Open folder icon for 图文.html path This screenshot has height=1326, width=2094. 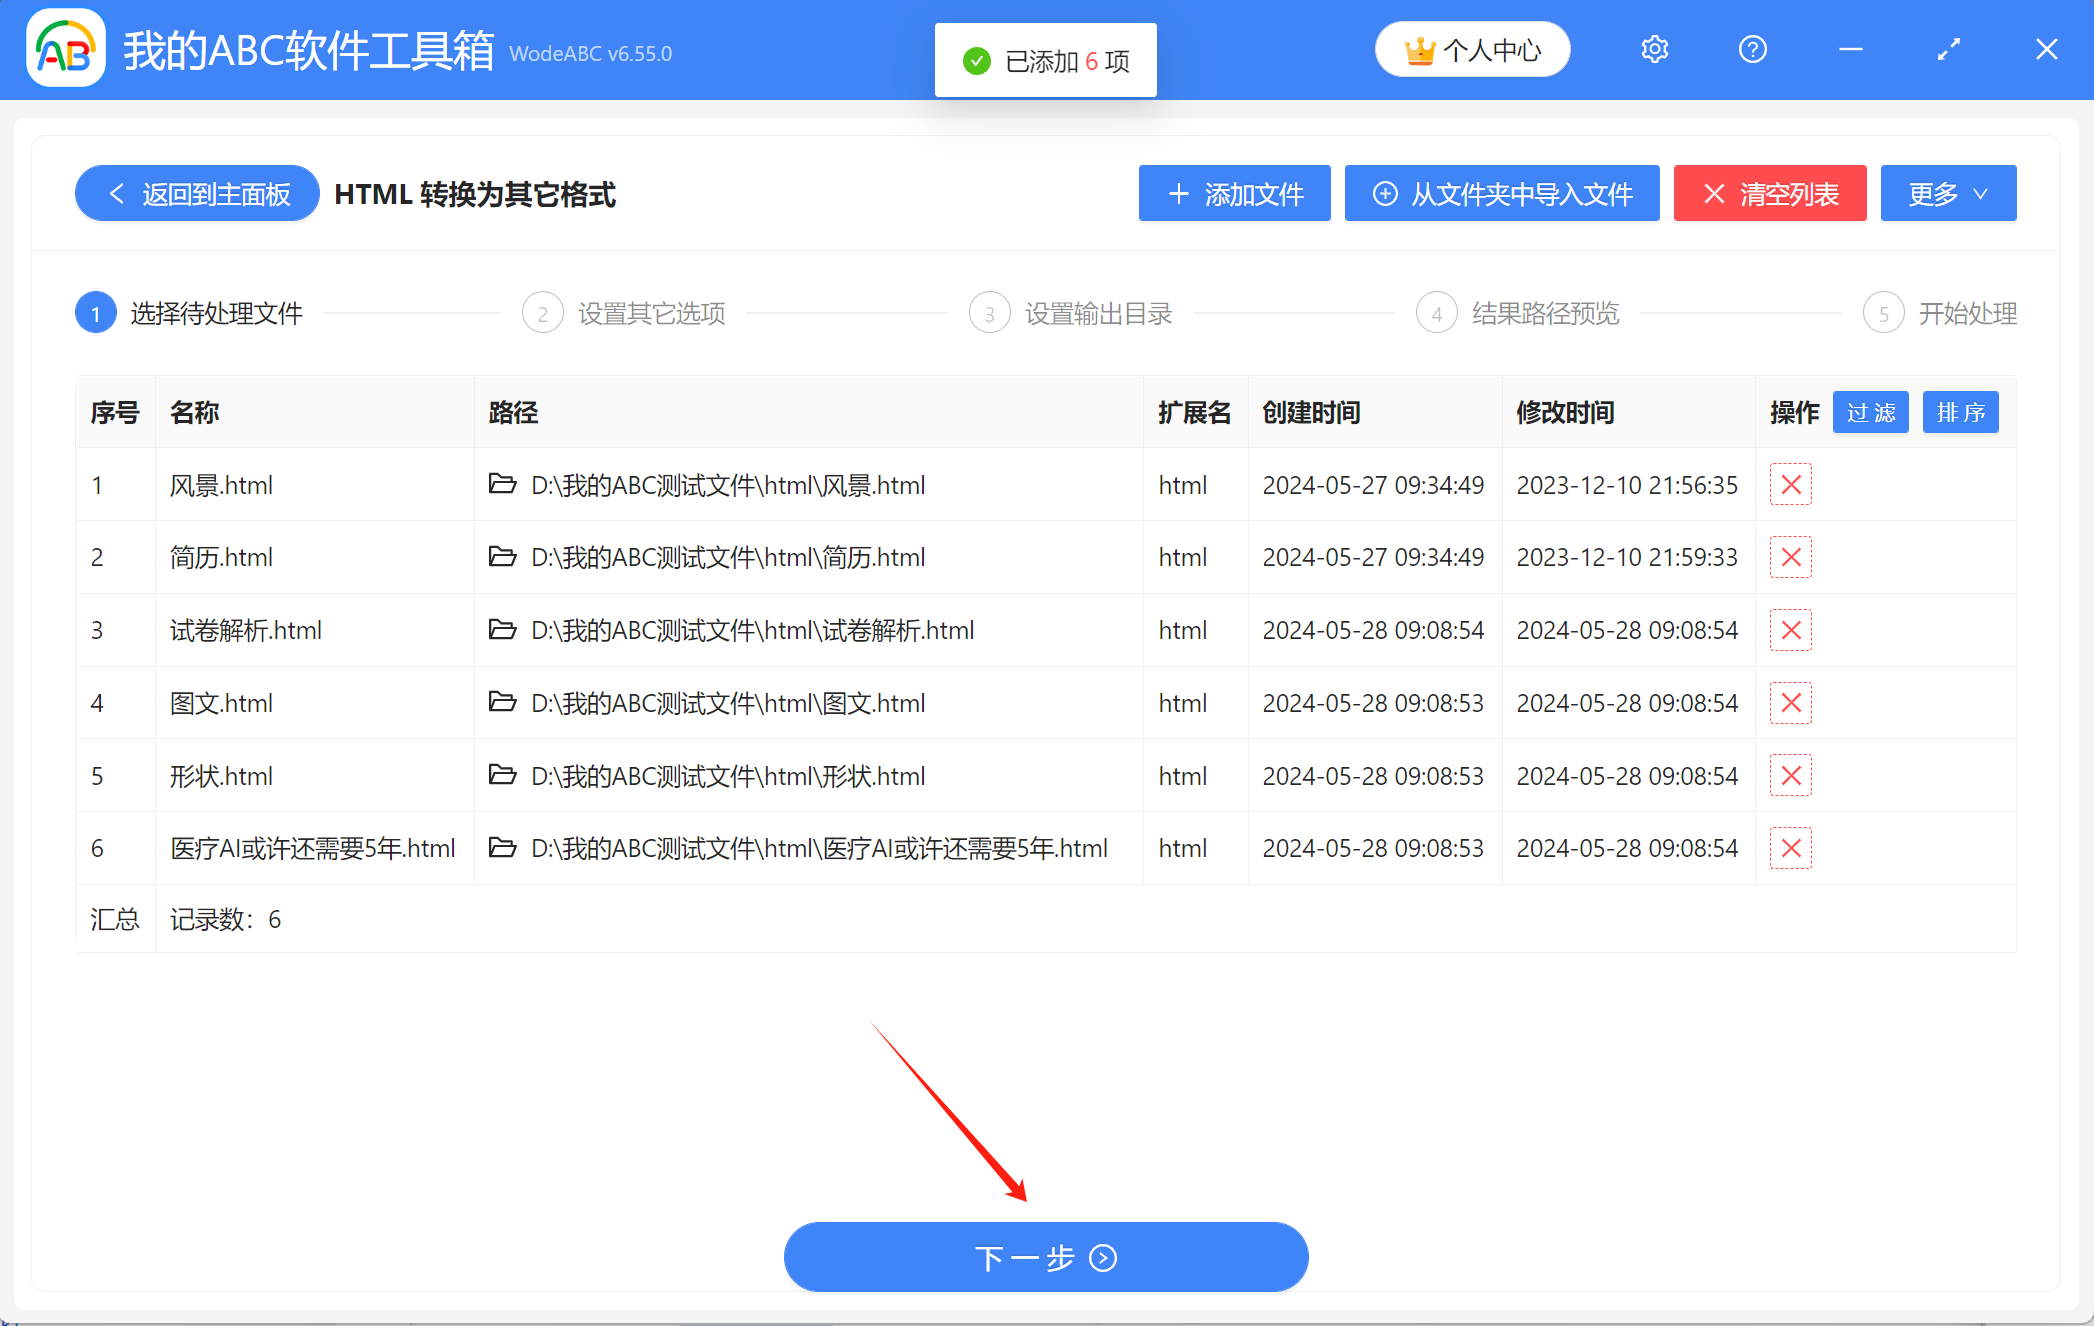[x=502, y=703]
